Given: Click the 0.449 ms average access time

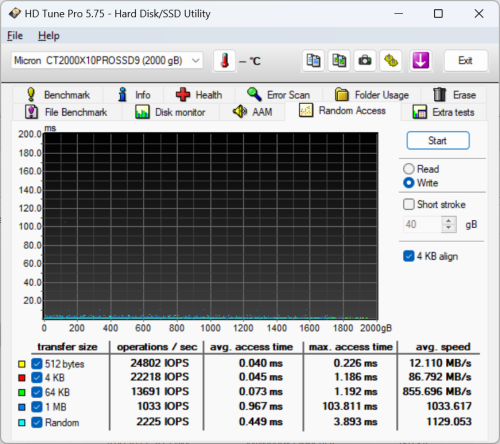Looking at the screenshot, I should point(261,422).
